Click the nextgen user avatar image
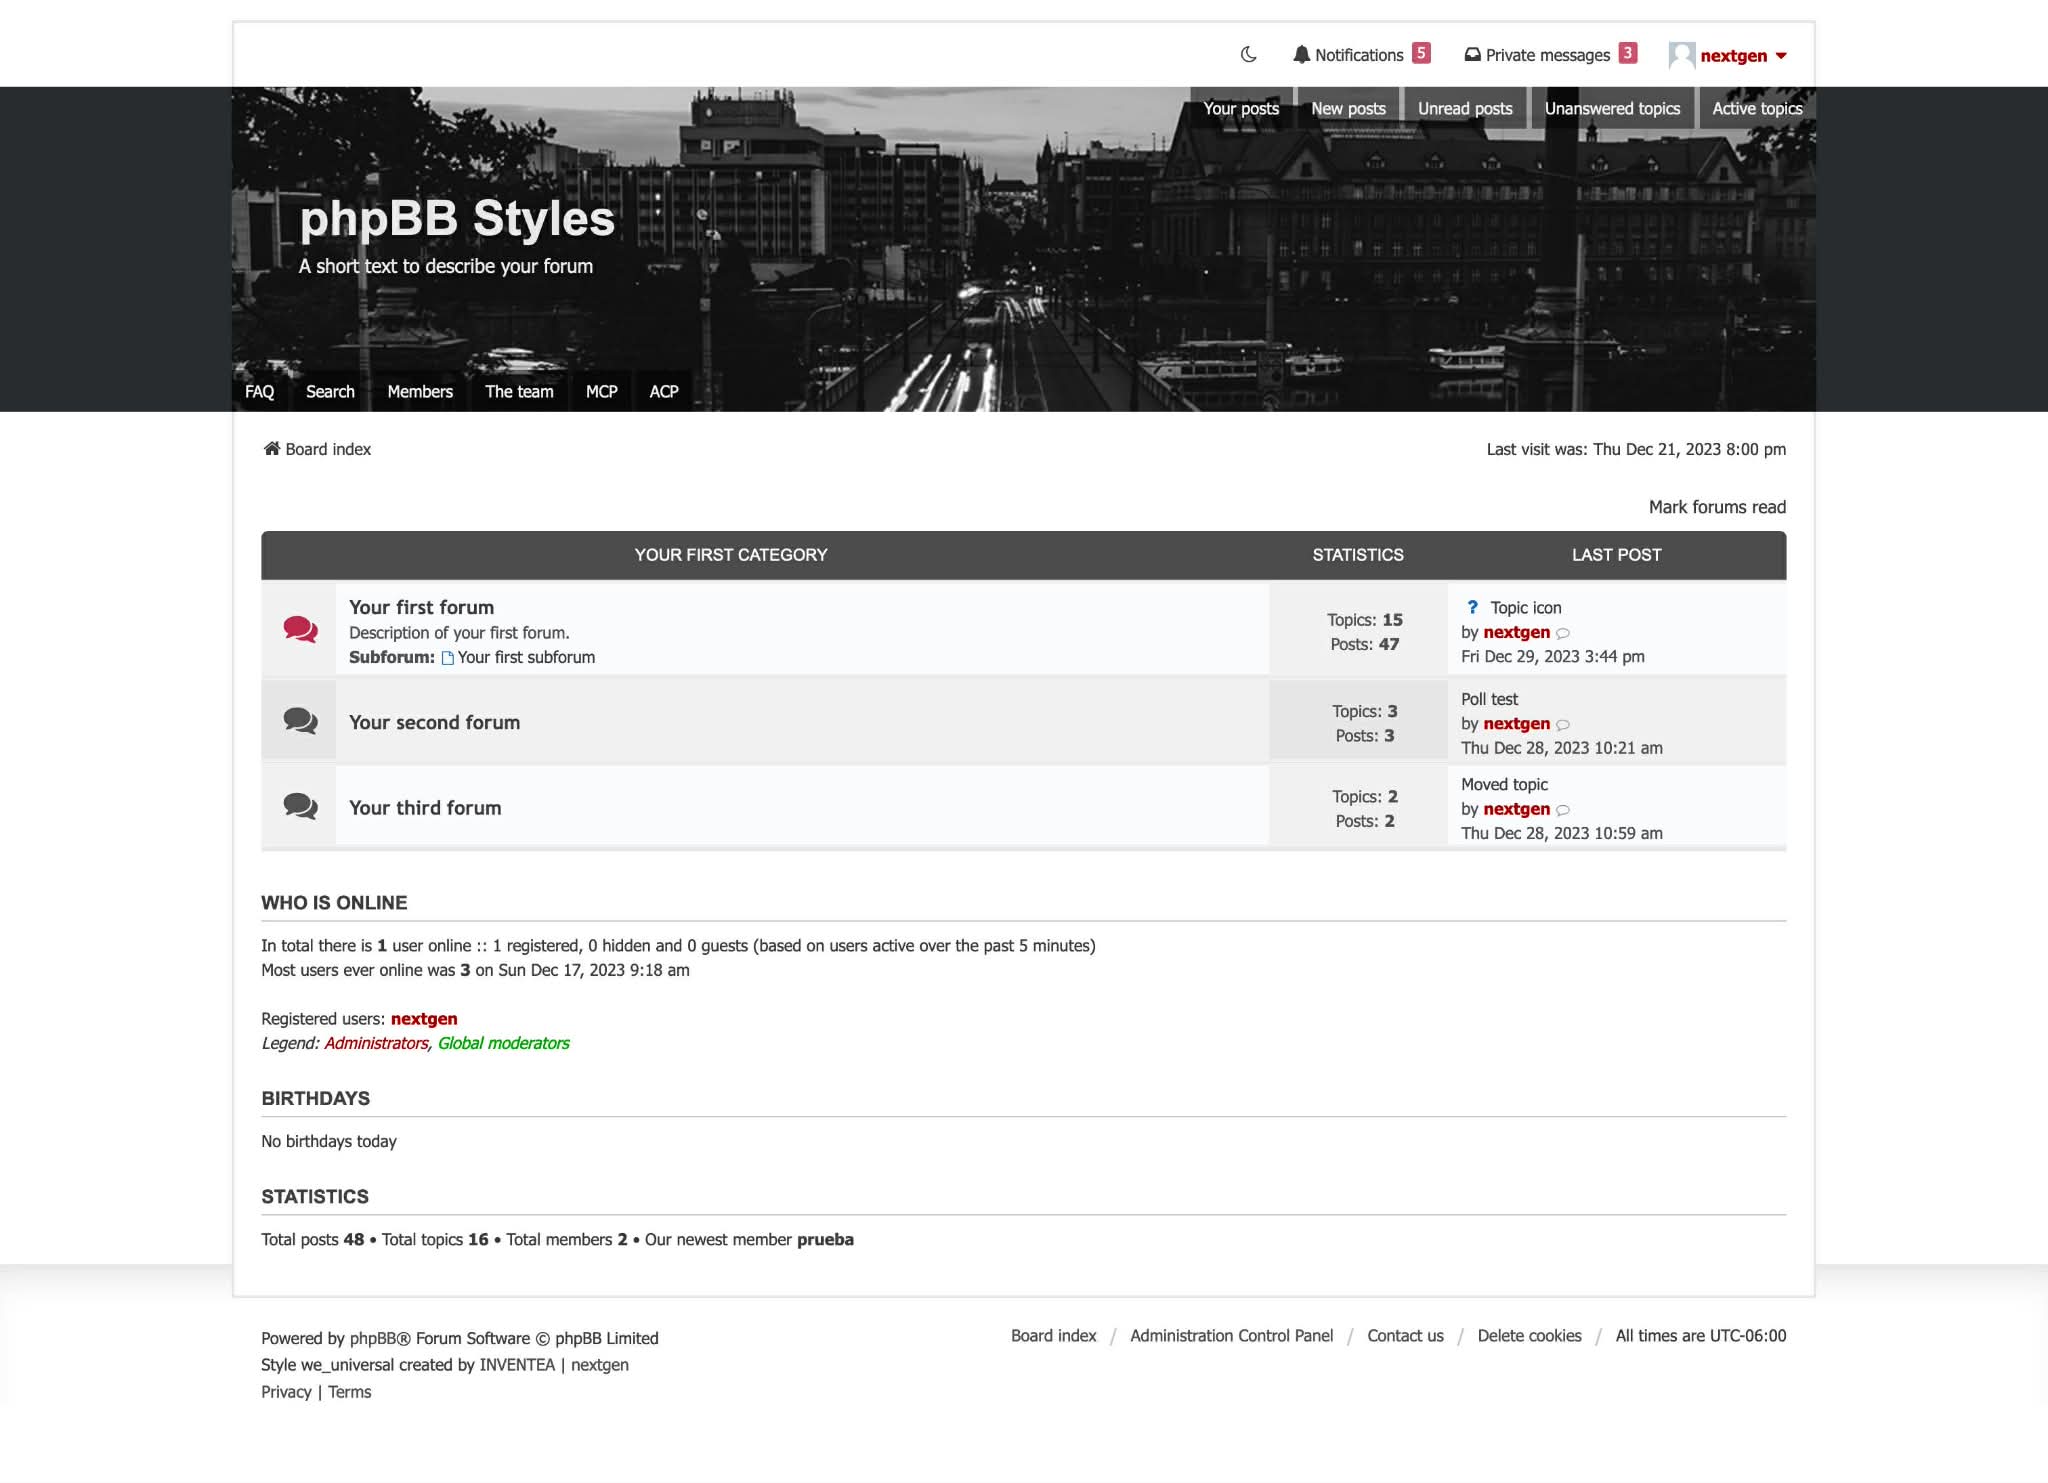The width and height of the screenshot is (2048, 1483). [1681, 55]
